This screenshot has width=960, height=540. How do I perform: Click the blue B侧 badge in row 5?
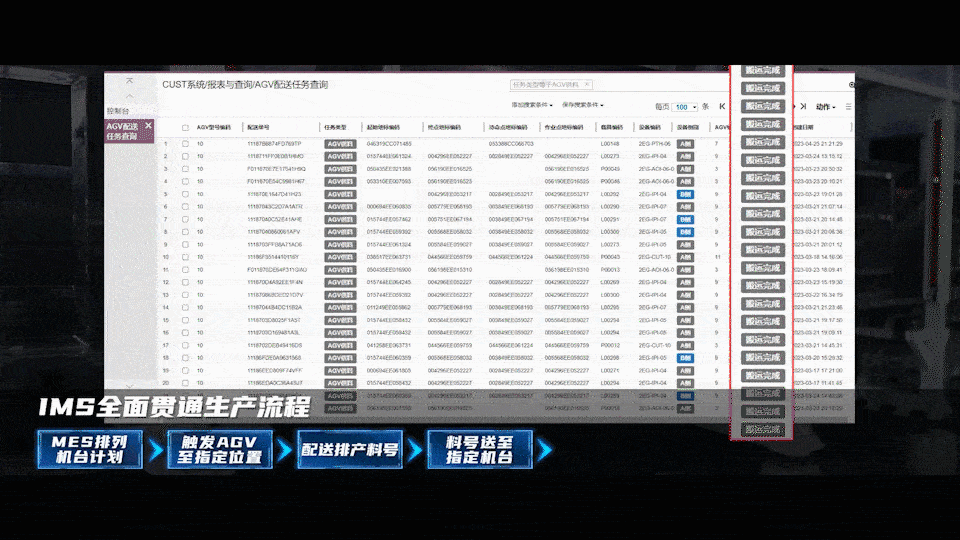685,194
